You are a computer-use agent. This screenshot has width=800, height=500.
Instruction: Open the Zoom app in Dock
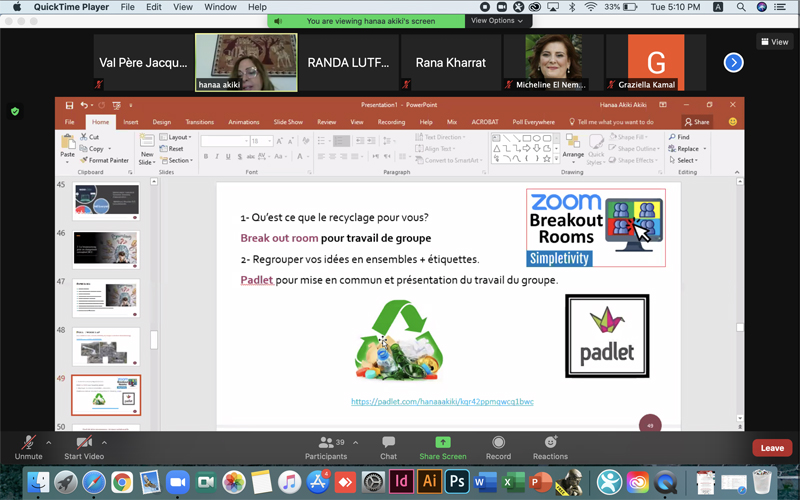[177, 482]
